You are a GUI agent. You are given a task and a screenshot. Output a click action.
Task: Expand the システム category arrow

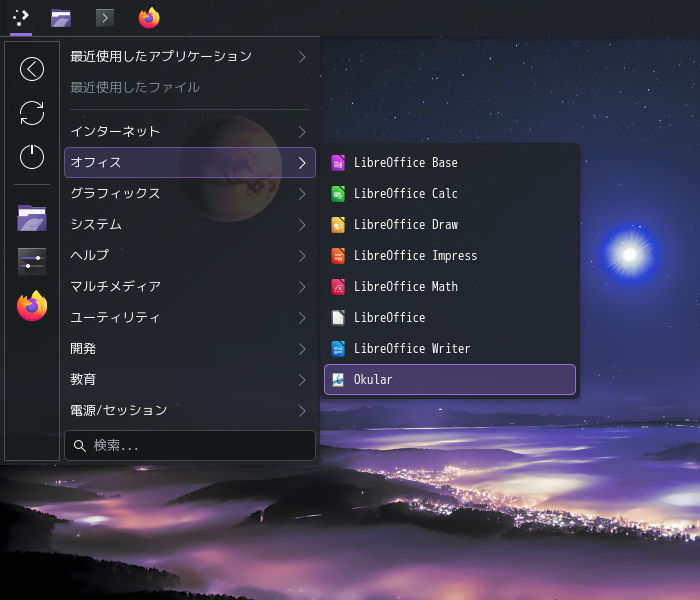(x=302, y=225)
